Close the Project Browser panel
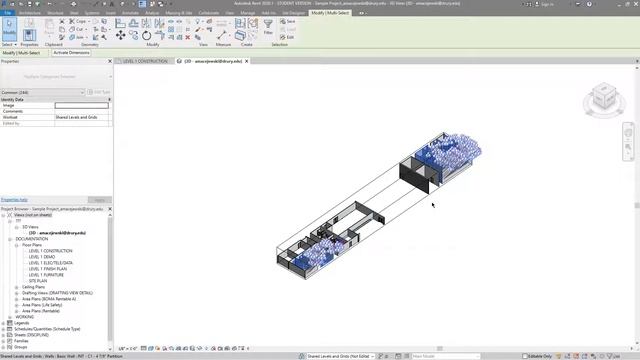Viewport: 640px width, 360px height. (x=110, y=209)
